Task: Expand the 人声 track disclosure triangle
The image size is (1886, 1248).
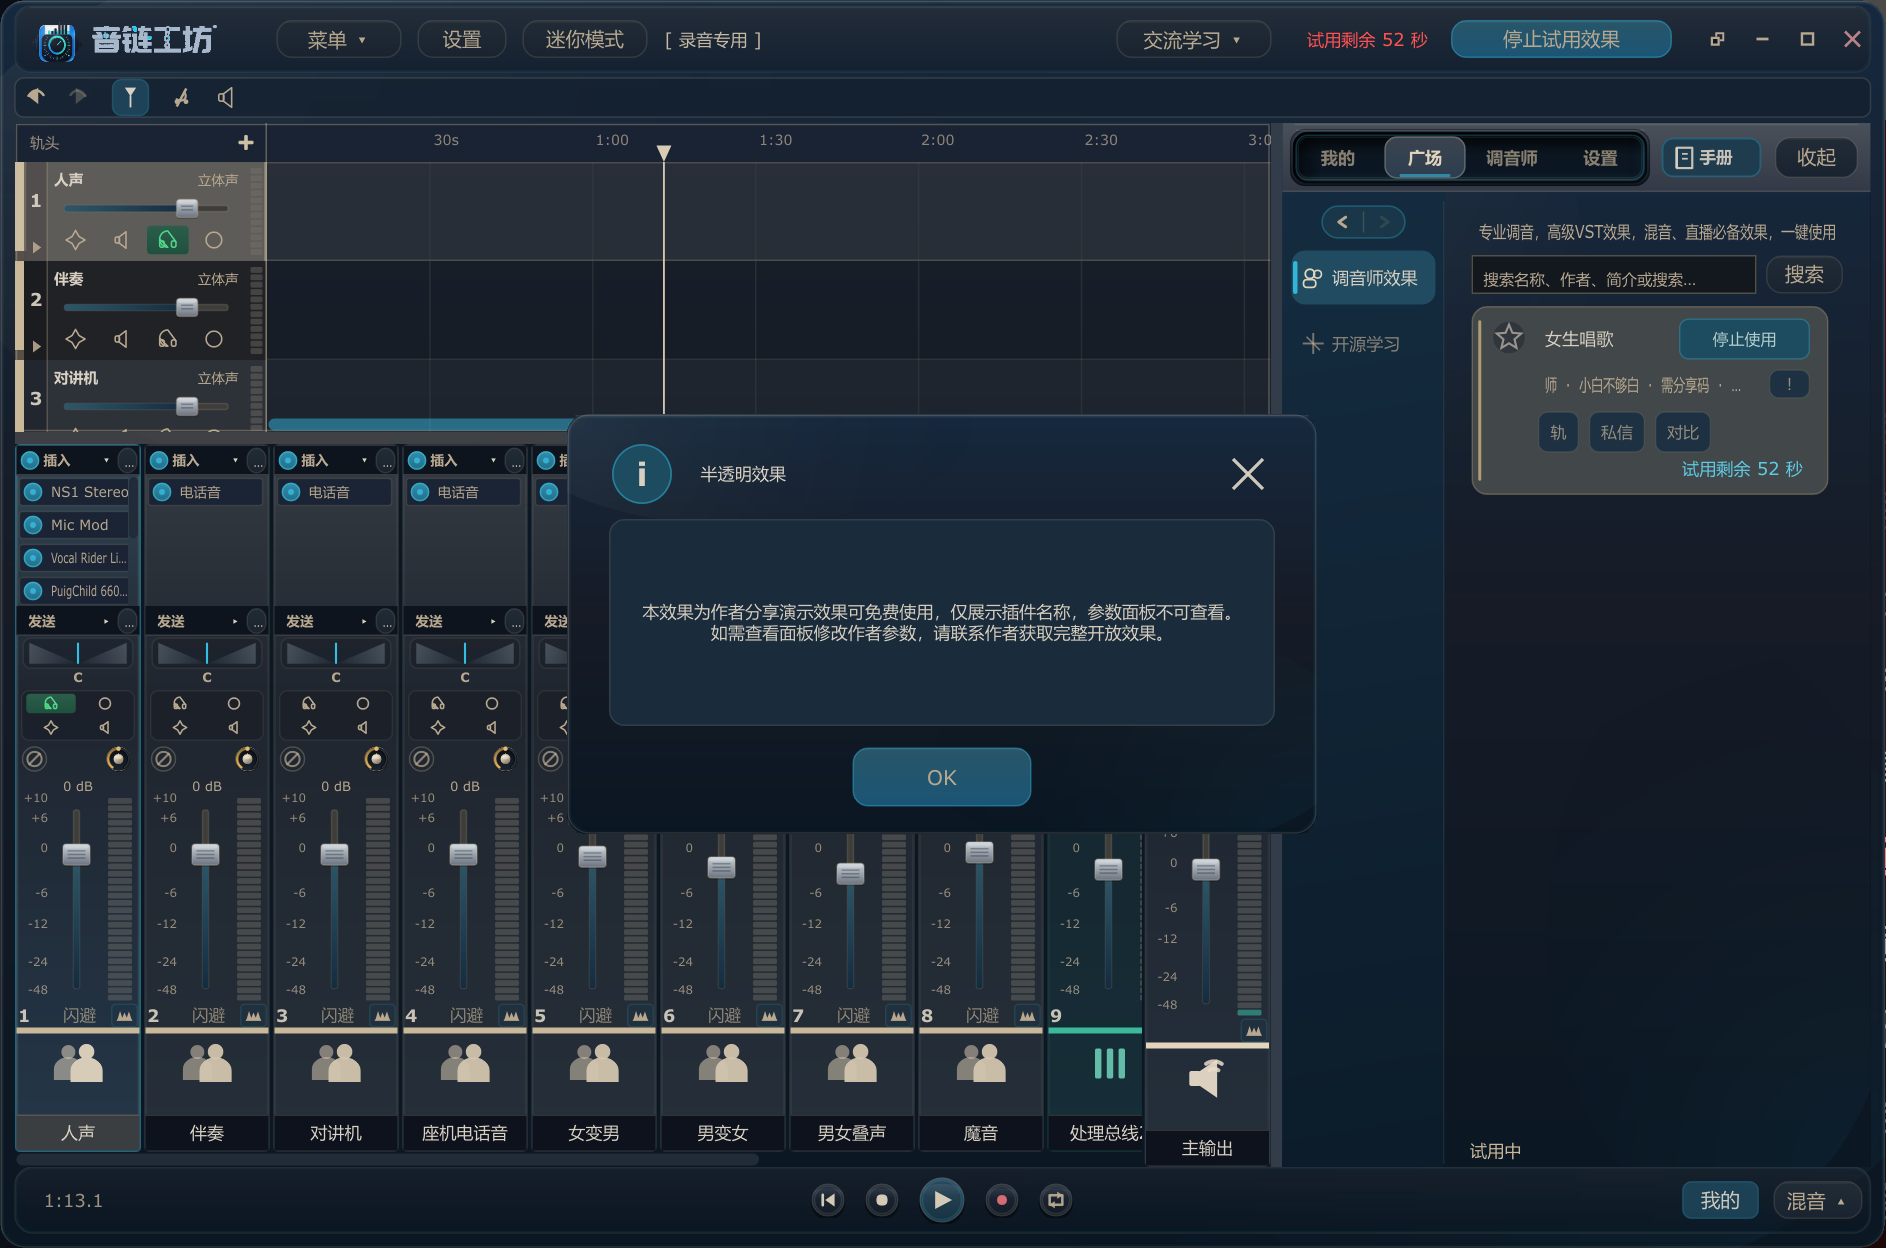Action: (37, 246)
